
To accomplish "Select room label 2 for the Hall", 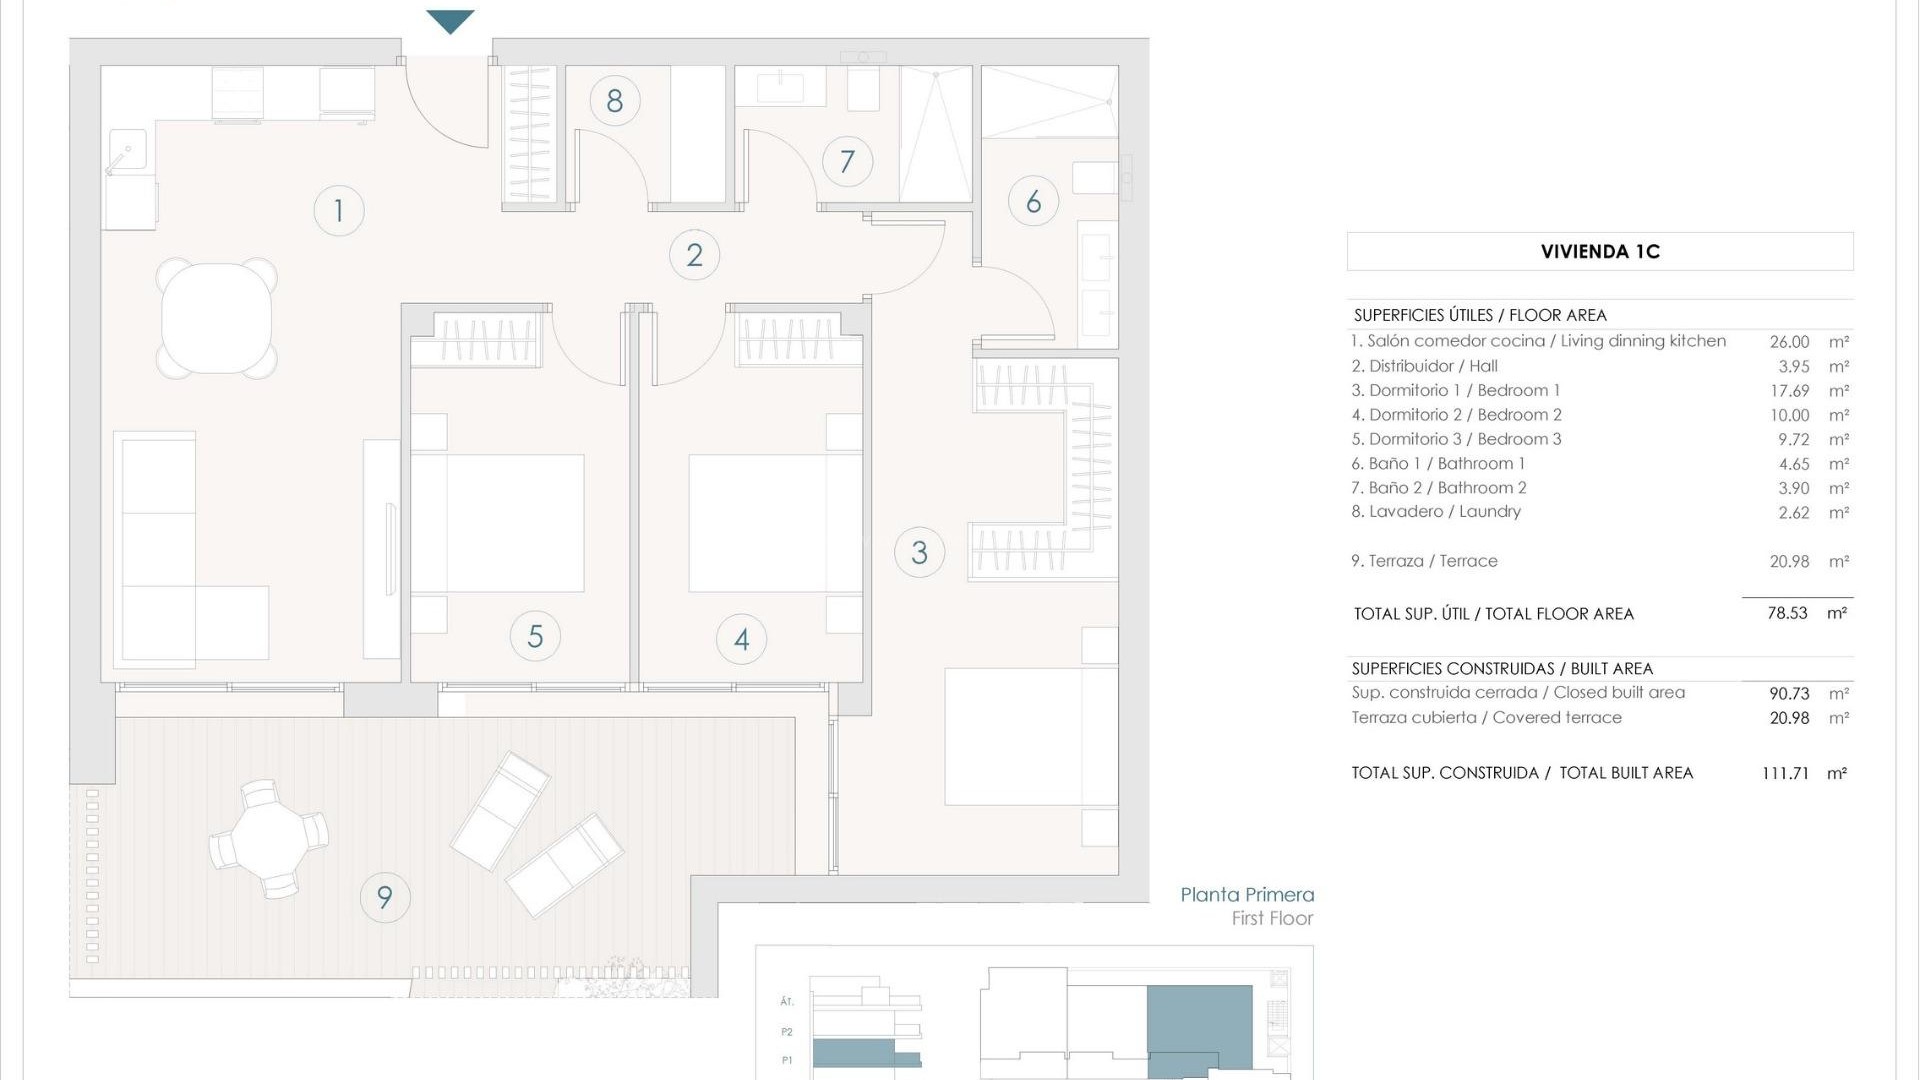I will (x=694, y=254).
